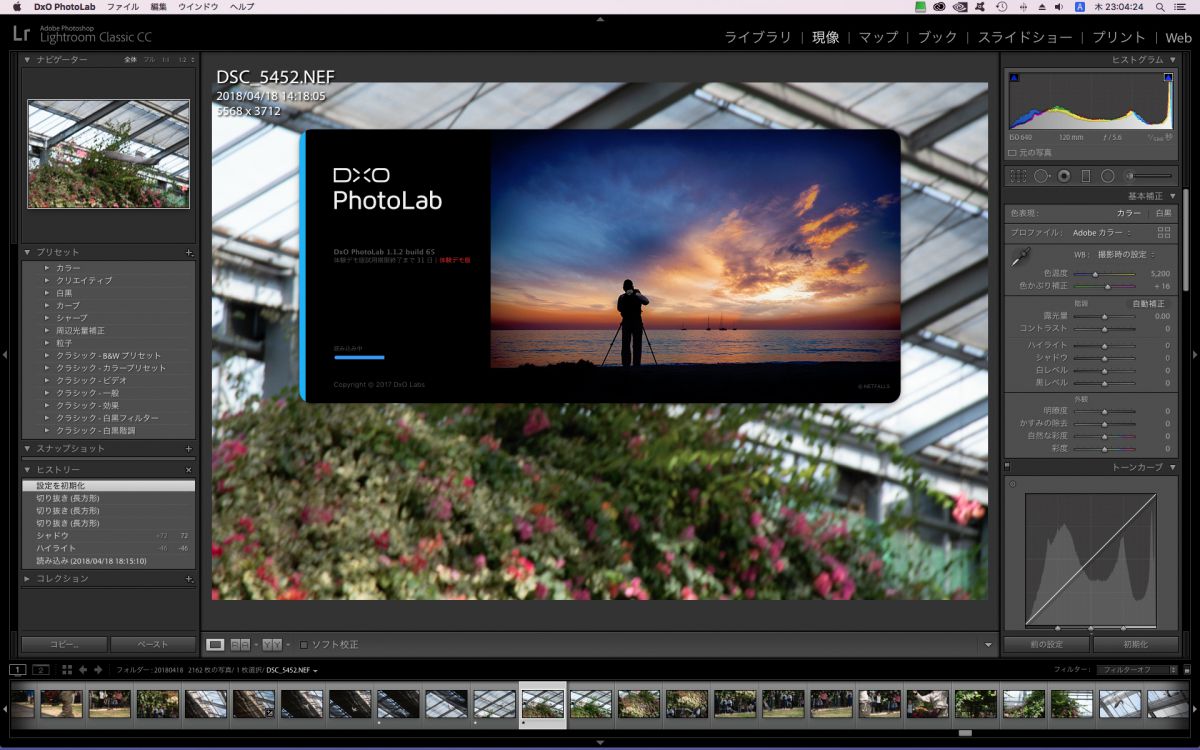
Task: Open the フィルターオフ filter dropdown
Action: [x=1135, y=670]
